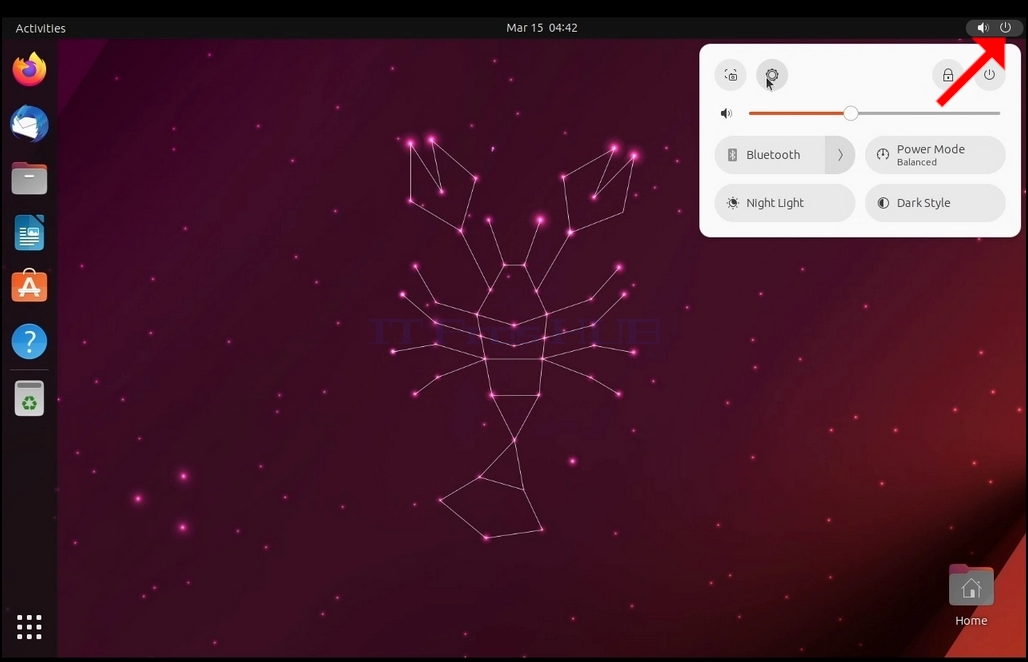Click the top bar power indicator

1005,28
